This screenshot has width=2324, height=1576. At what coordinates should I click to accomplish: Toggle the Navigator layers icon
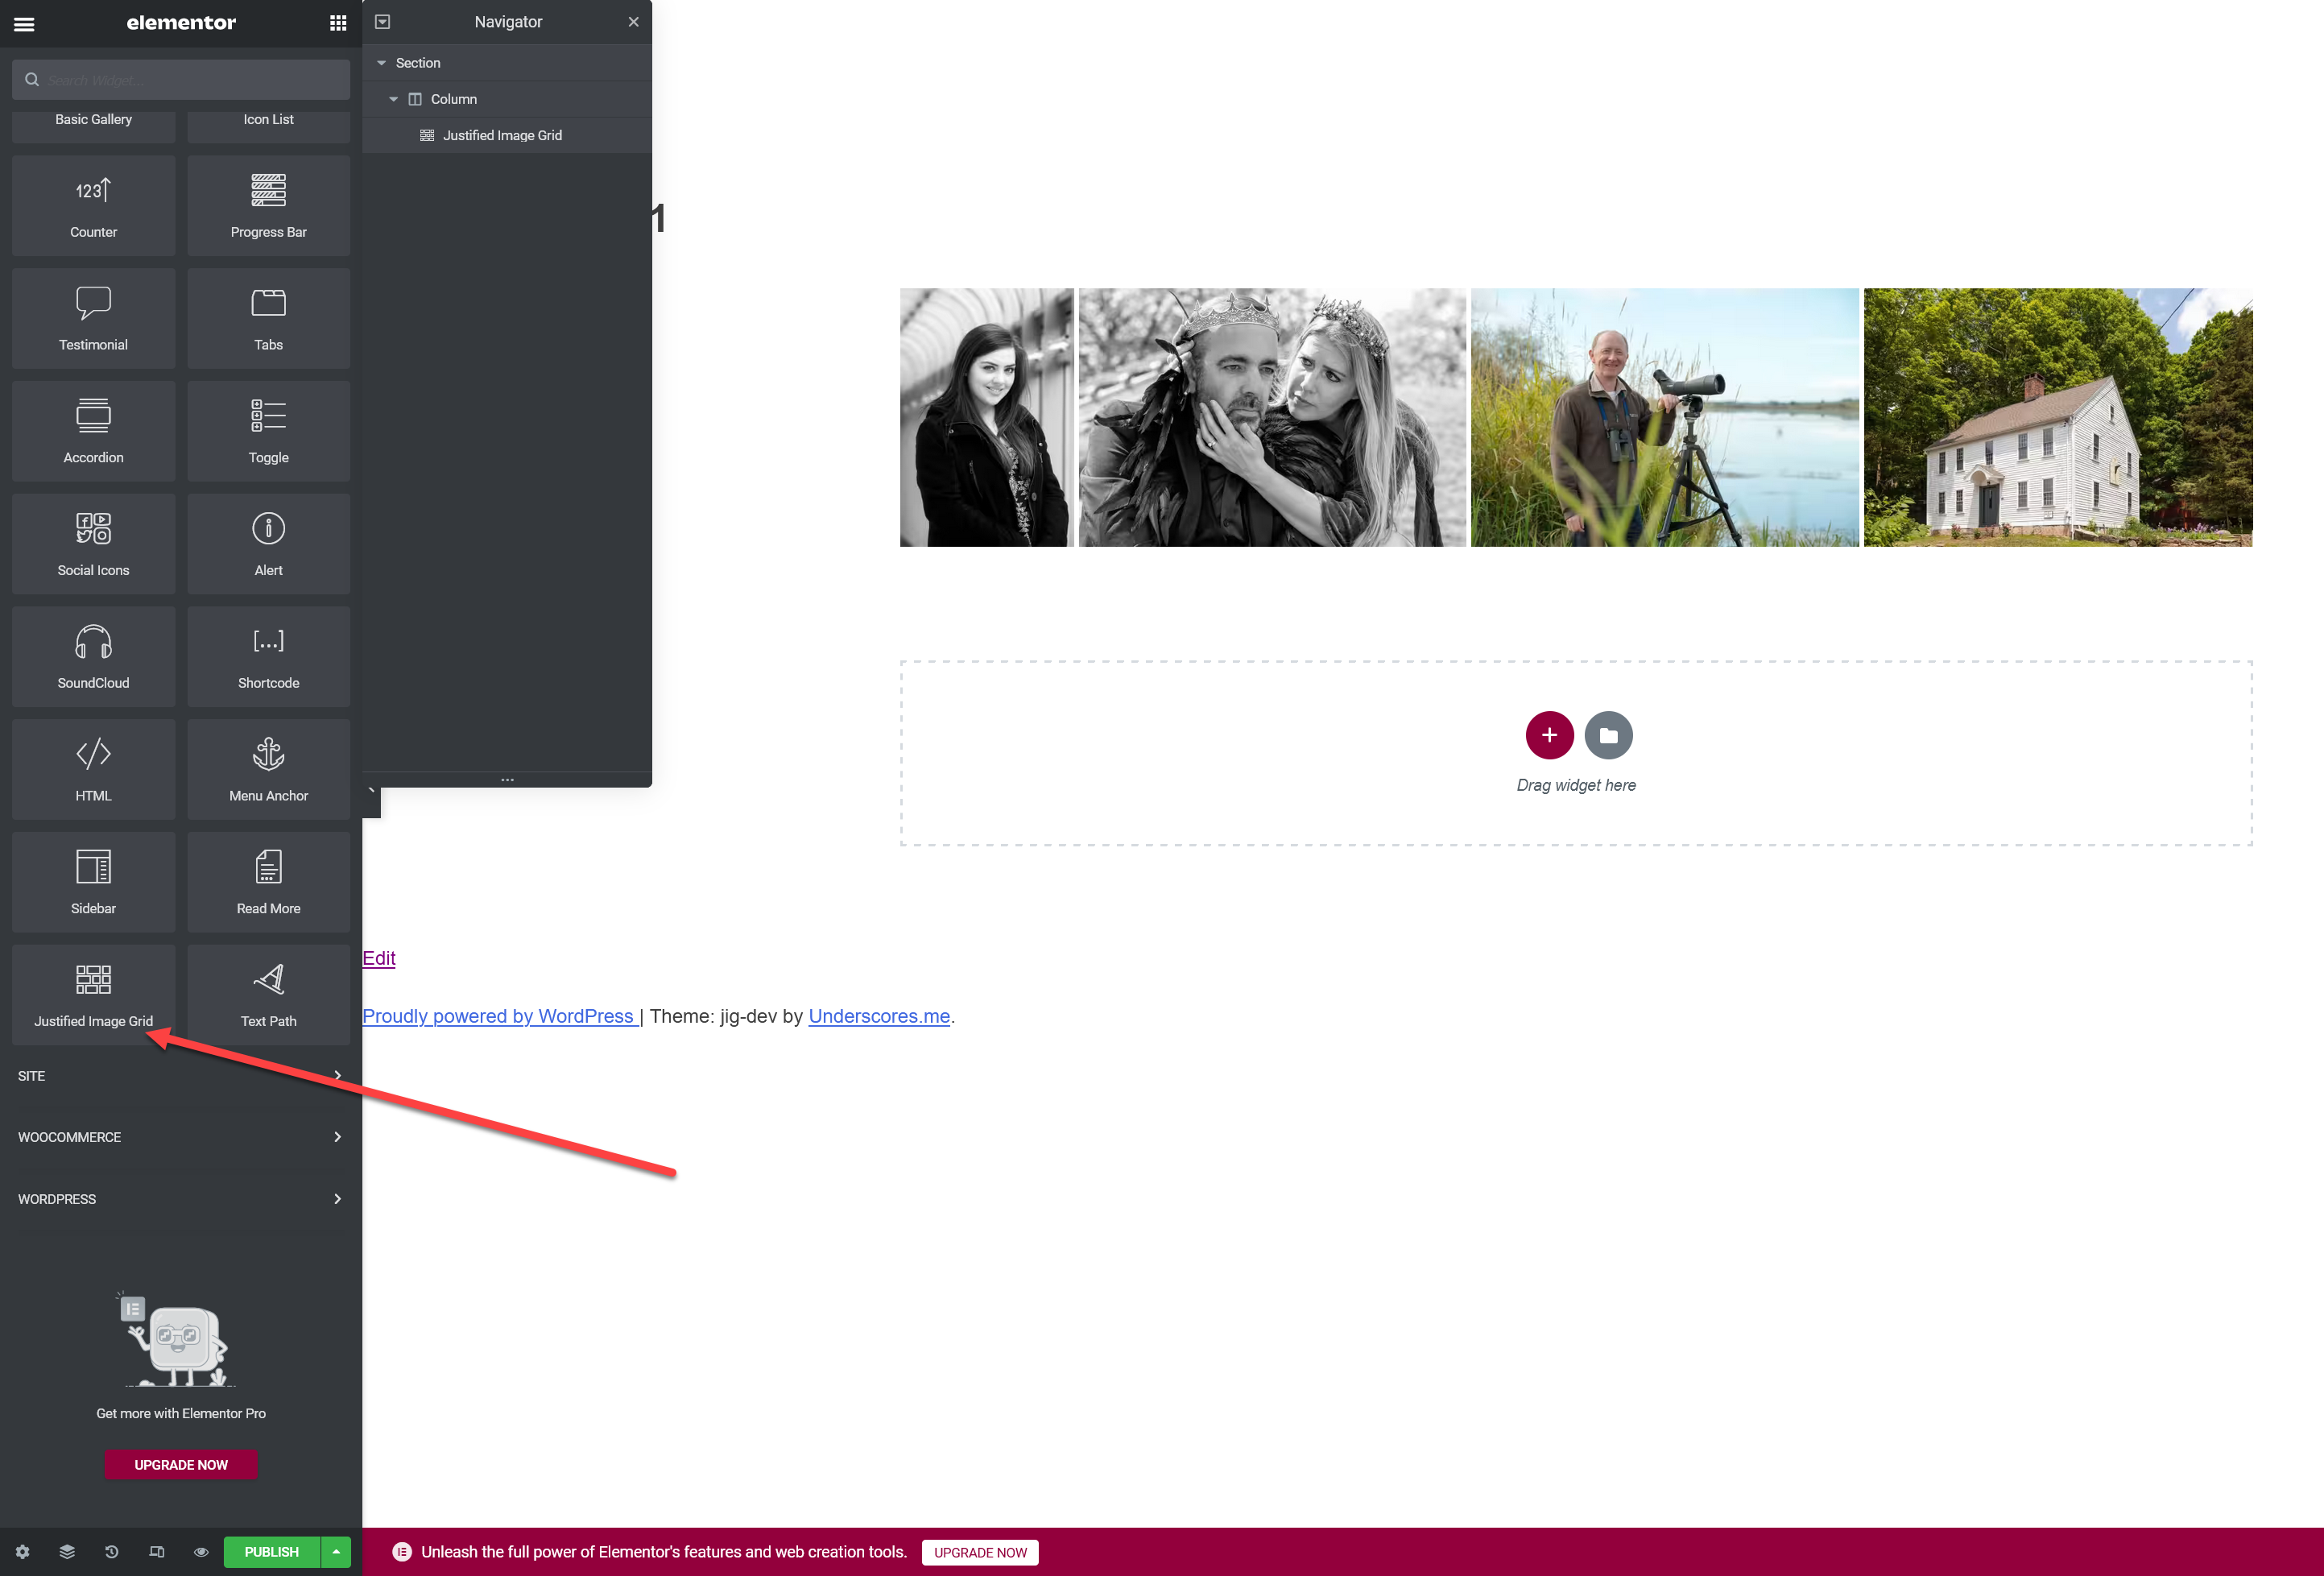(x=67, y=1552)
